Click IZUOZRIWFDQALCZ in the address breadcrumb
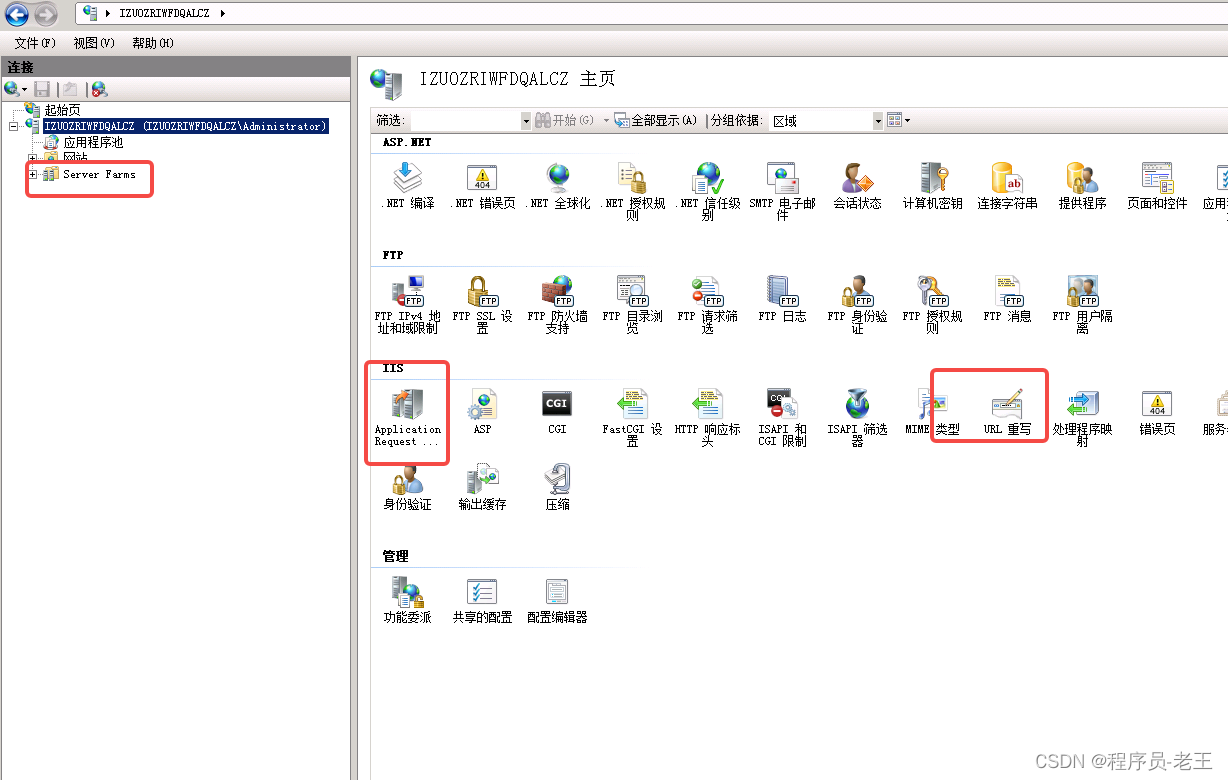The image size is (1228, 780). tap(165, 13)
